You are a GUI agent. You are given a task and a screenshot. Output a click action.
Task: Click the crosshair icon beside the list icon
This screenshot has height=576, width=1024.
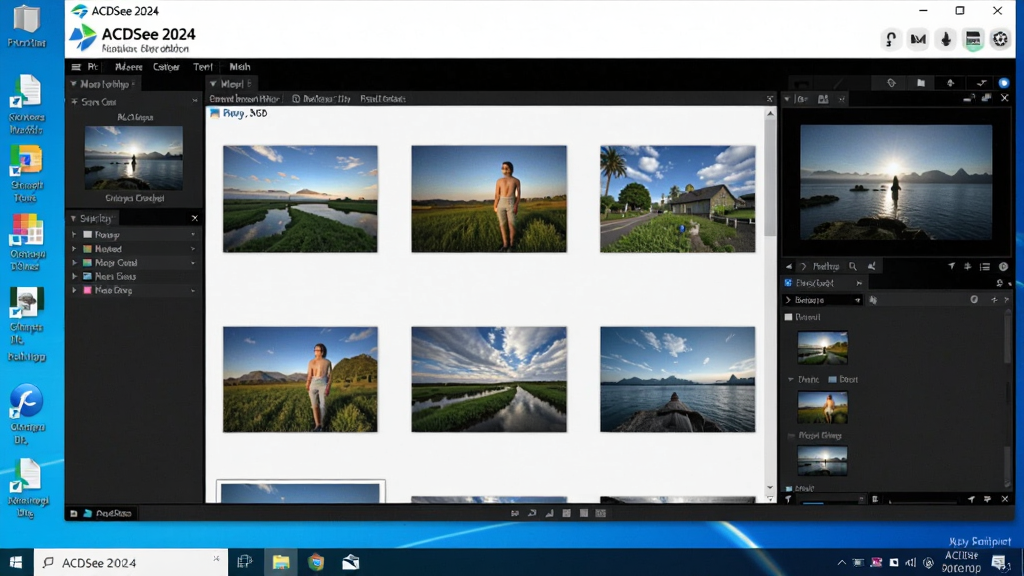pyautogui.click(x=968, y=266)
